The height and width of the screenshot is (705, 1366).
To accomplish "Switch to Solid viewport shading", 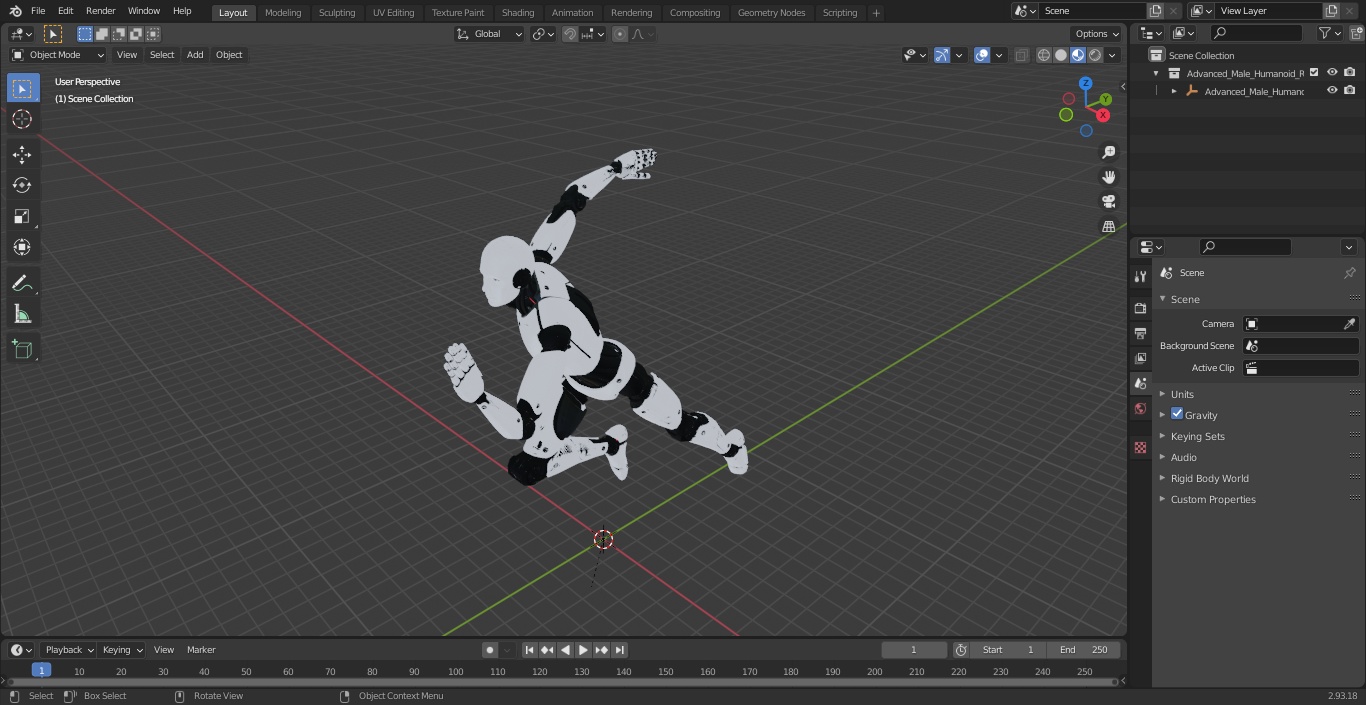I will (x=1061, y=55).
